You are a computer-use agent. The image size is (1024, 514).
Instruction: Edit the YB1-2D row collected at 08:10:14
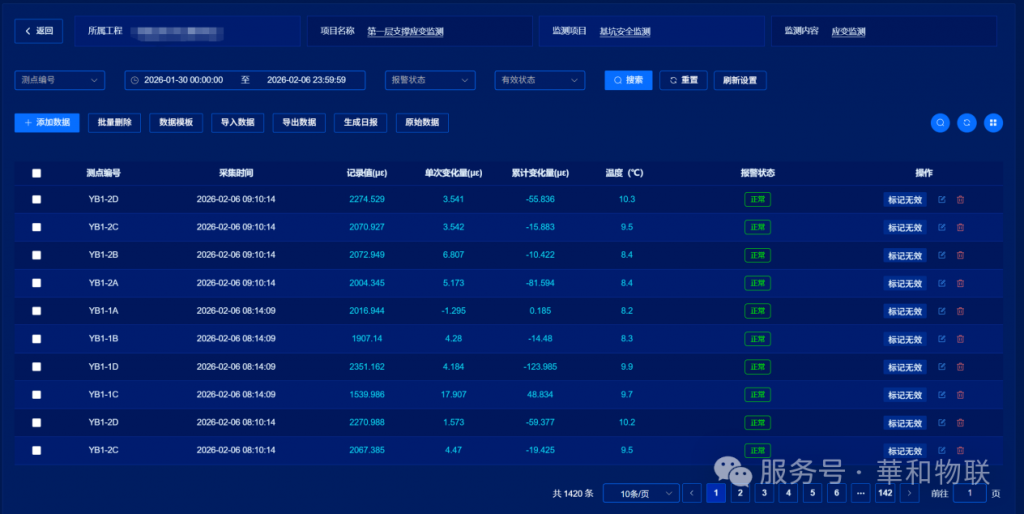click(x=942, y=423)
